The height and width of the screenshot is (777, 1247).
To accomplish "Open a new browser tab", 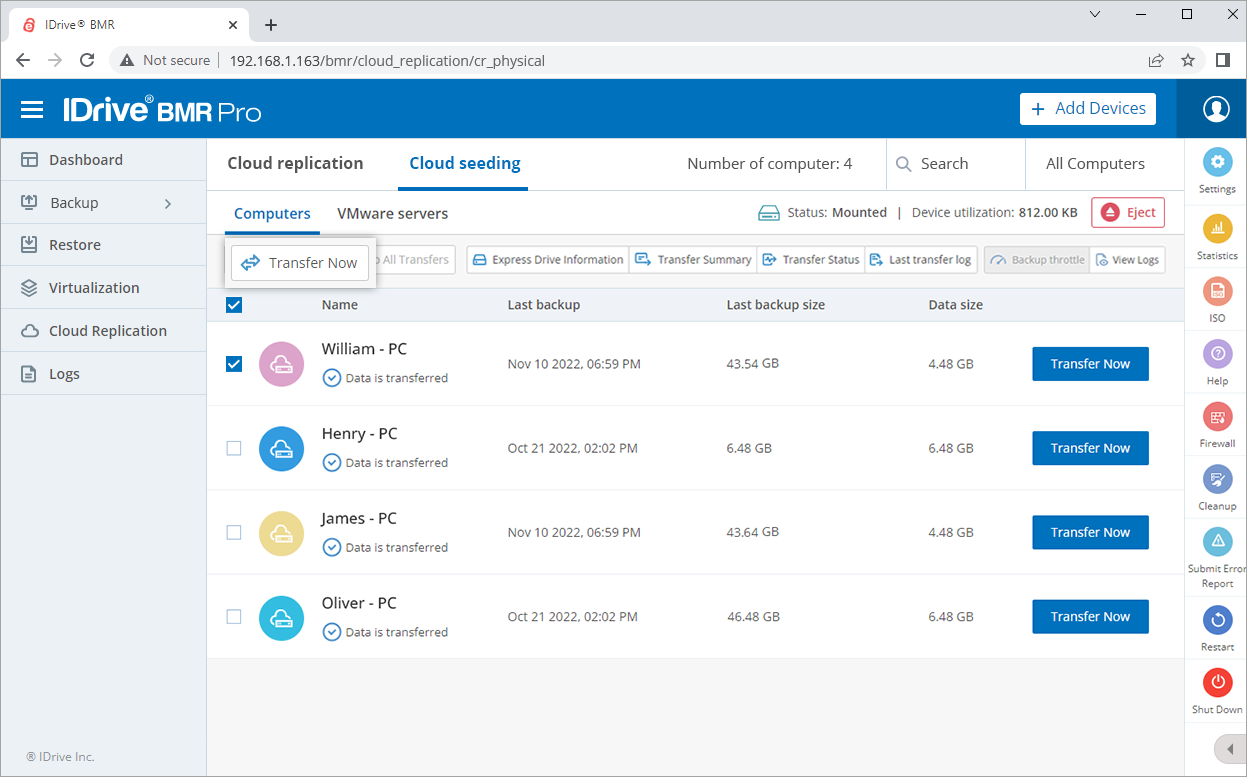I will click(x=270, y=25).
